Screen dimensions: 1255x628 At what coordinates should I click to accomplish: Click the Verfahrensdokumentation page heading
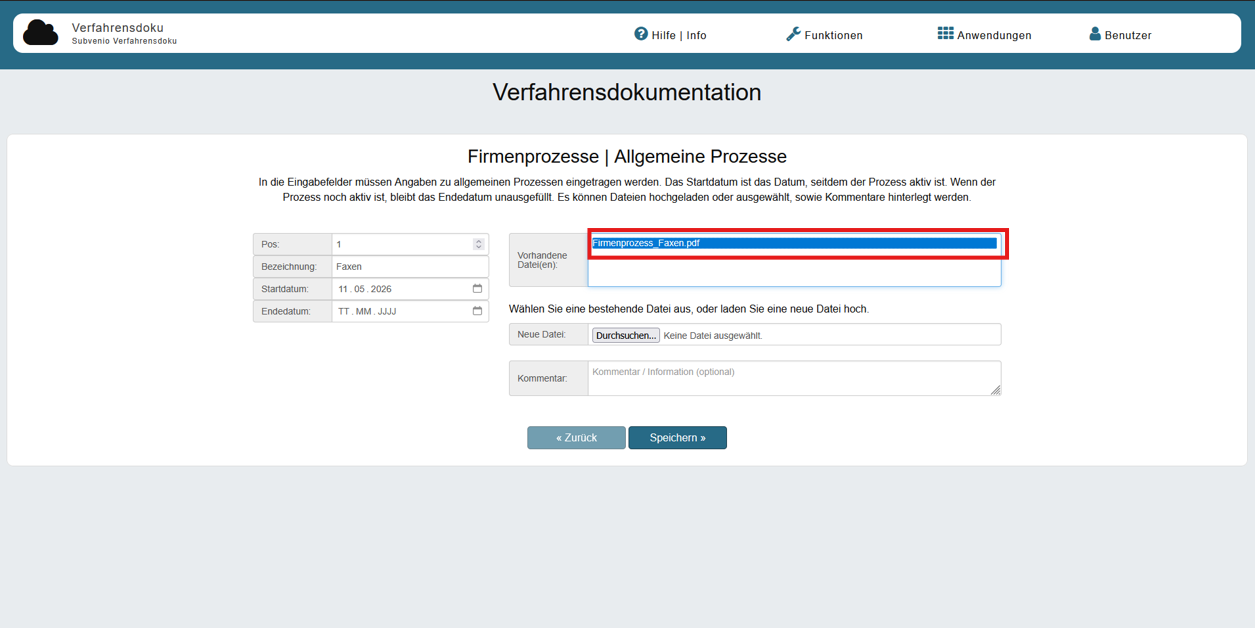pos(627,93)
